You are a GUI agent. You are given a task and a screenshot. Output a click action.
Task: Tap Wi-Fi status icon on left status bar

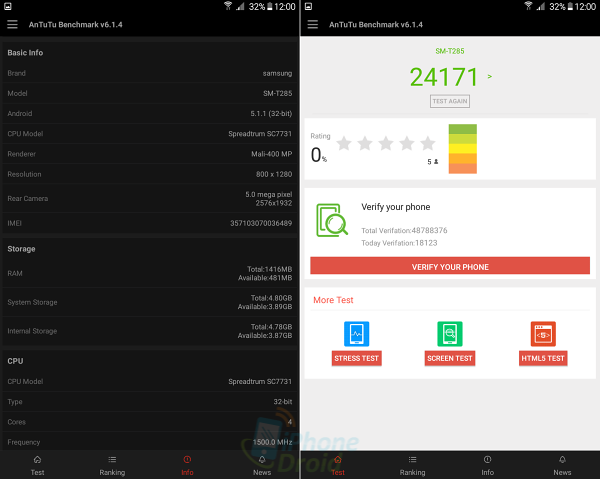(228, 6)
